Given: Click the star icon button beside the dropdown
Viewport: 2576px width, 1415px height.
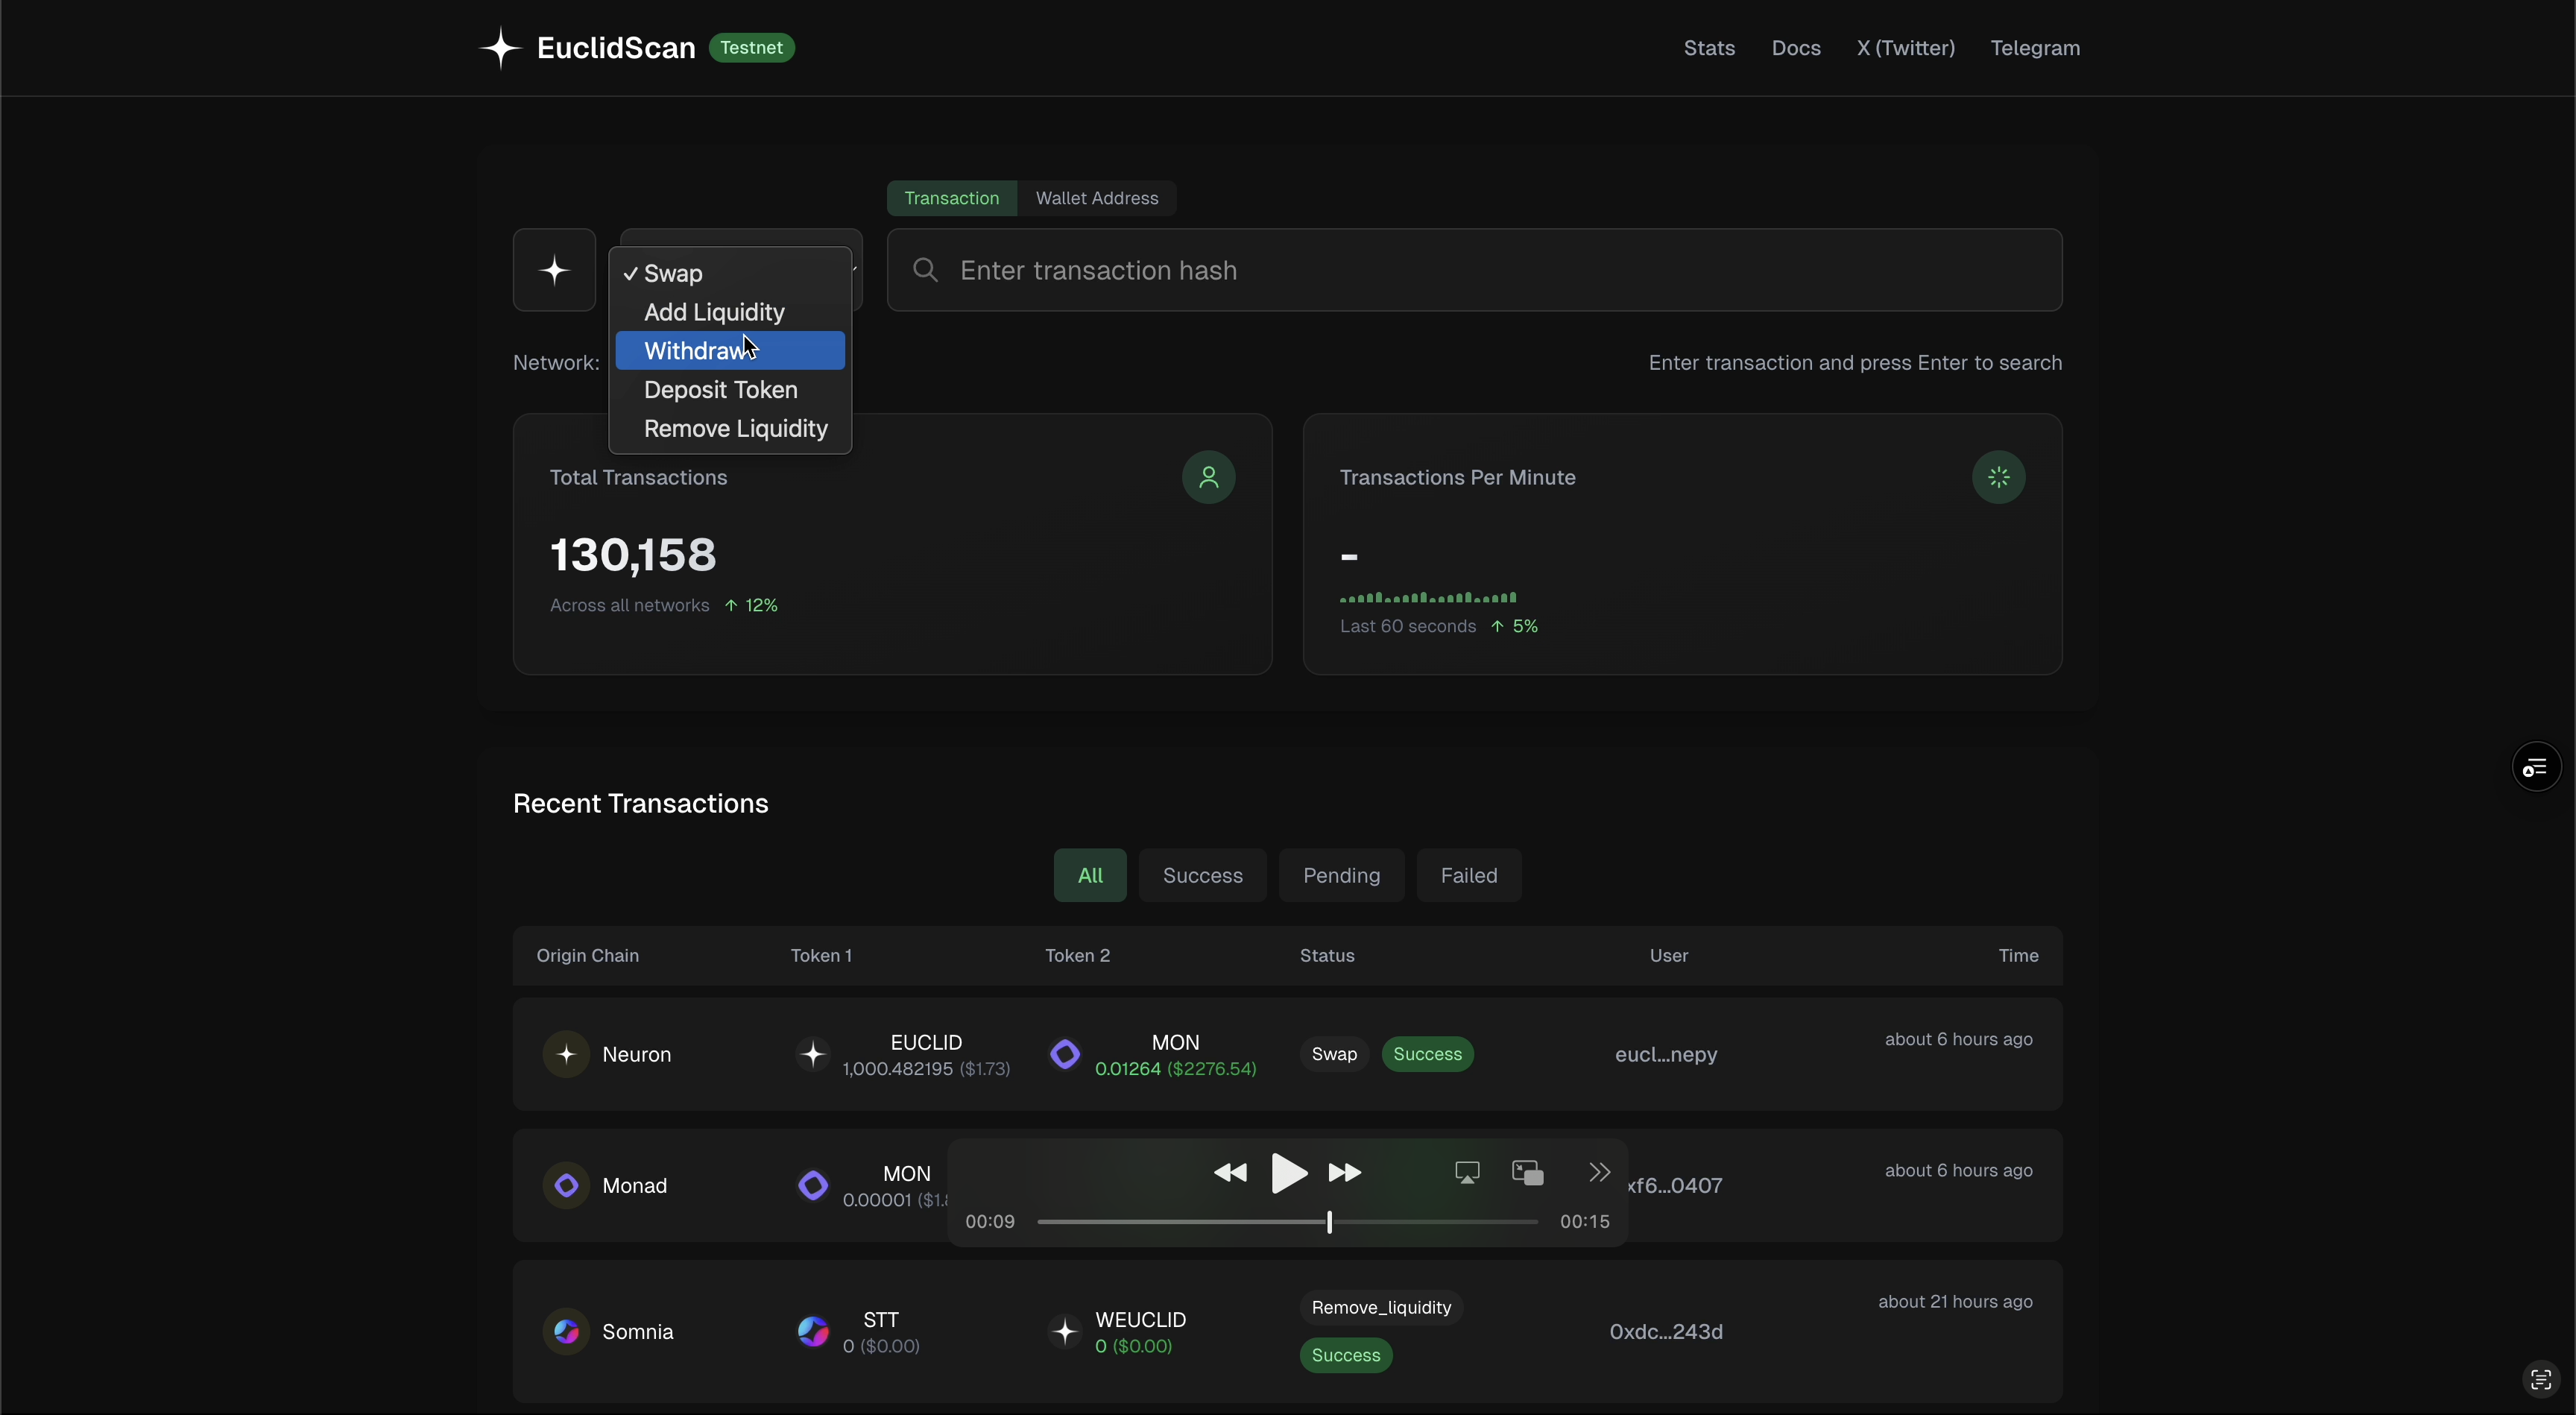Looking at the screenshot, I should (555, 270).
